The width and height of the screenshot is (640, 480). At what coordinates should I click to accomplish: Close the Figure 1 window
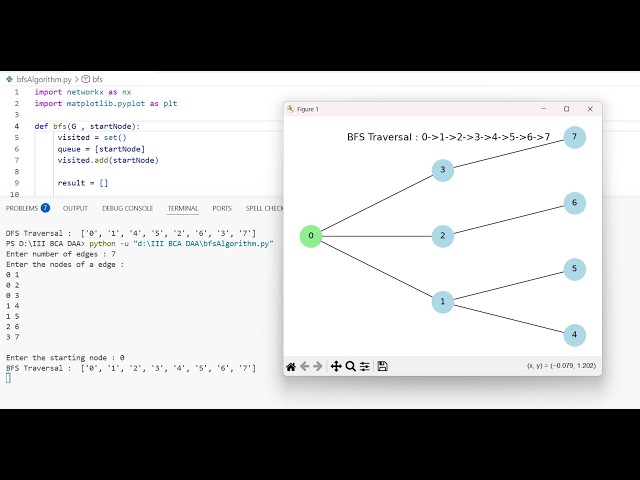[x=590, y=109]
